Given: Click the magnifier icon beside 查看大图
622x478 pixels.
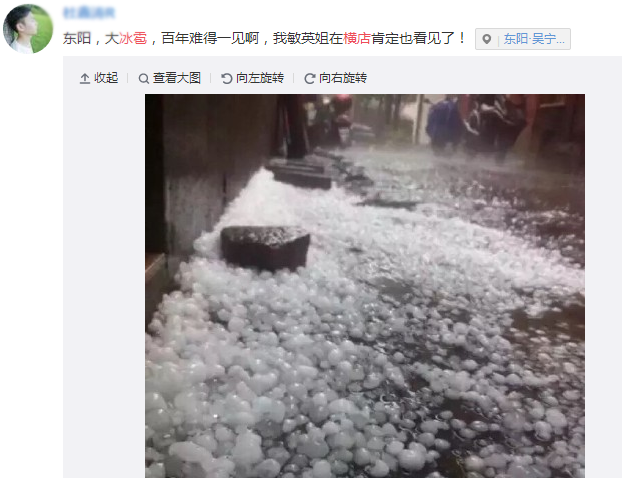Looking at the screenshot, I should [144, 79].
